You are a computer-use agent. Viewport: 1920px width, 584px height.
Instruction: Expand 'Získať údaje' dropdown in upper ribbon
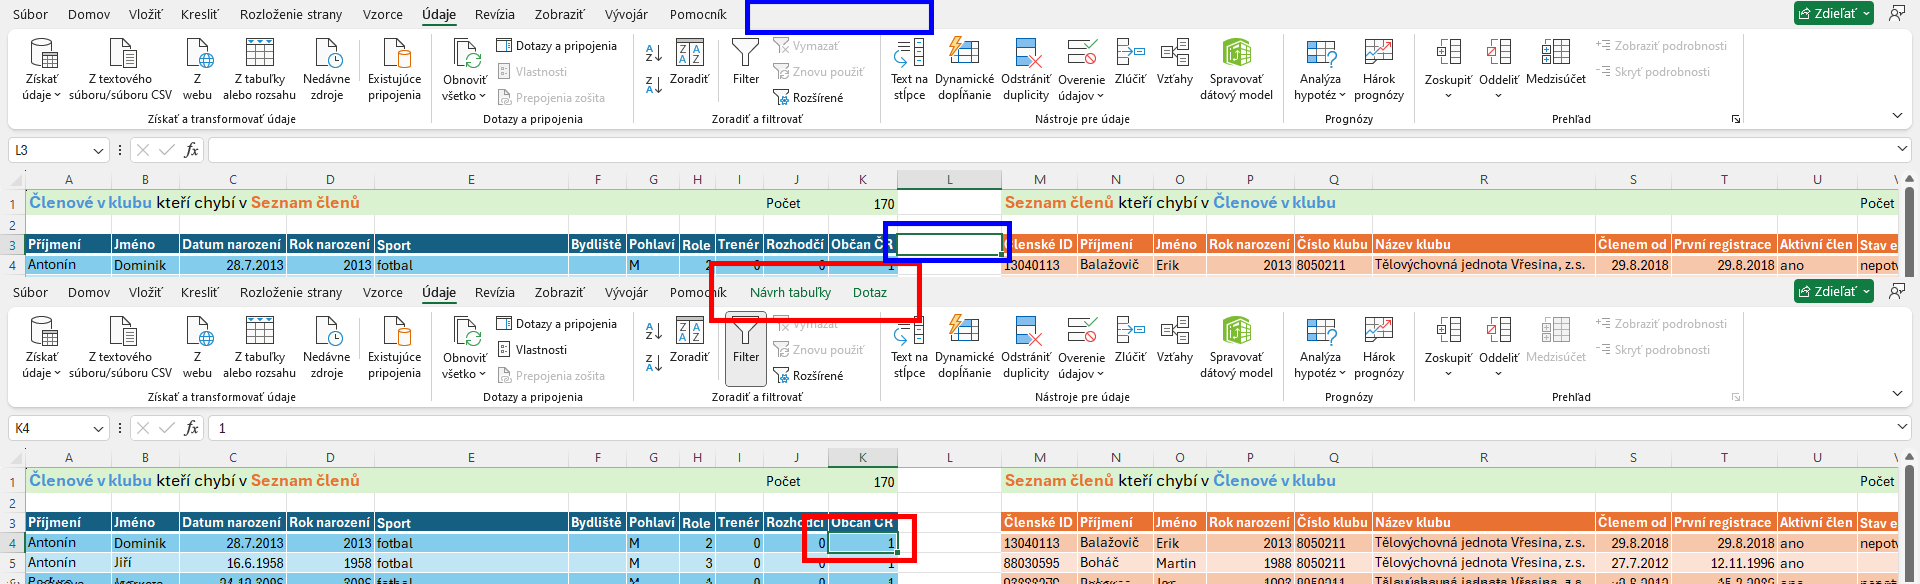[x=42, y=95]
